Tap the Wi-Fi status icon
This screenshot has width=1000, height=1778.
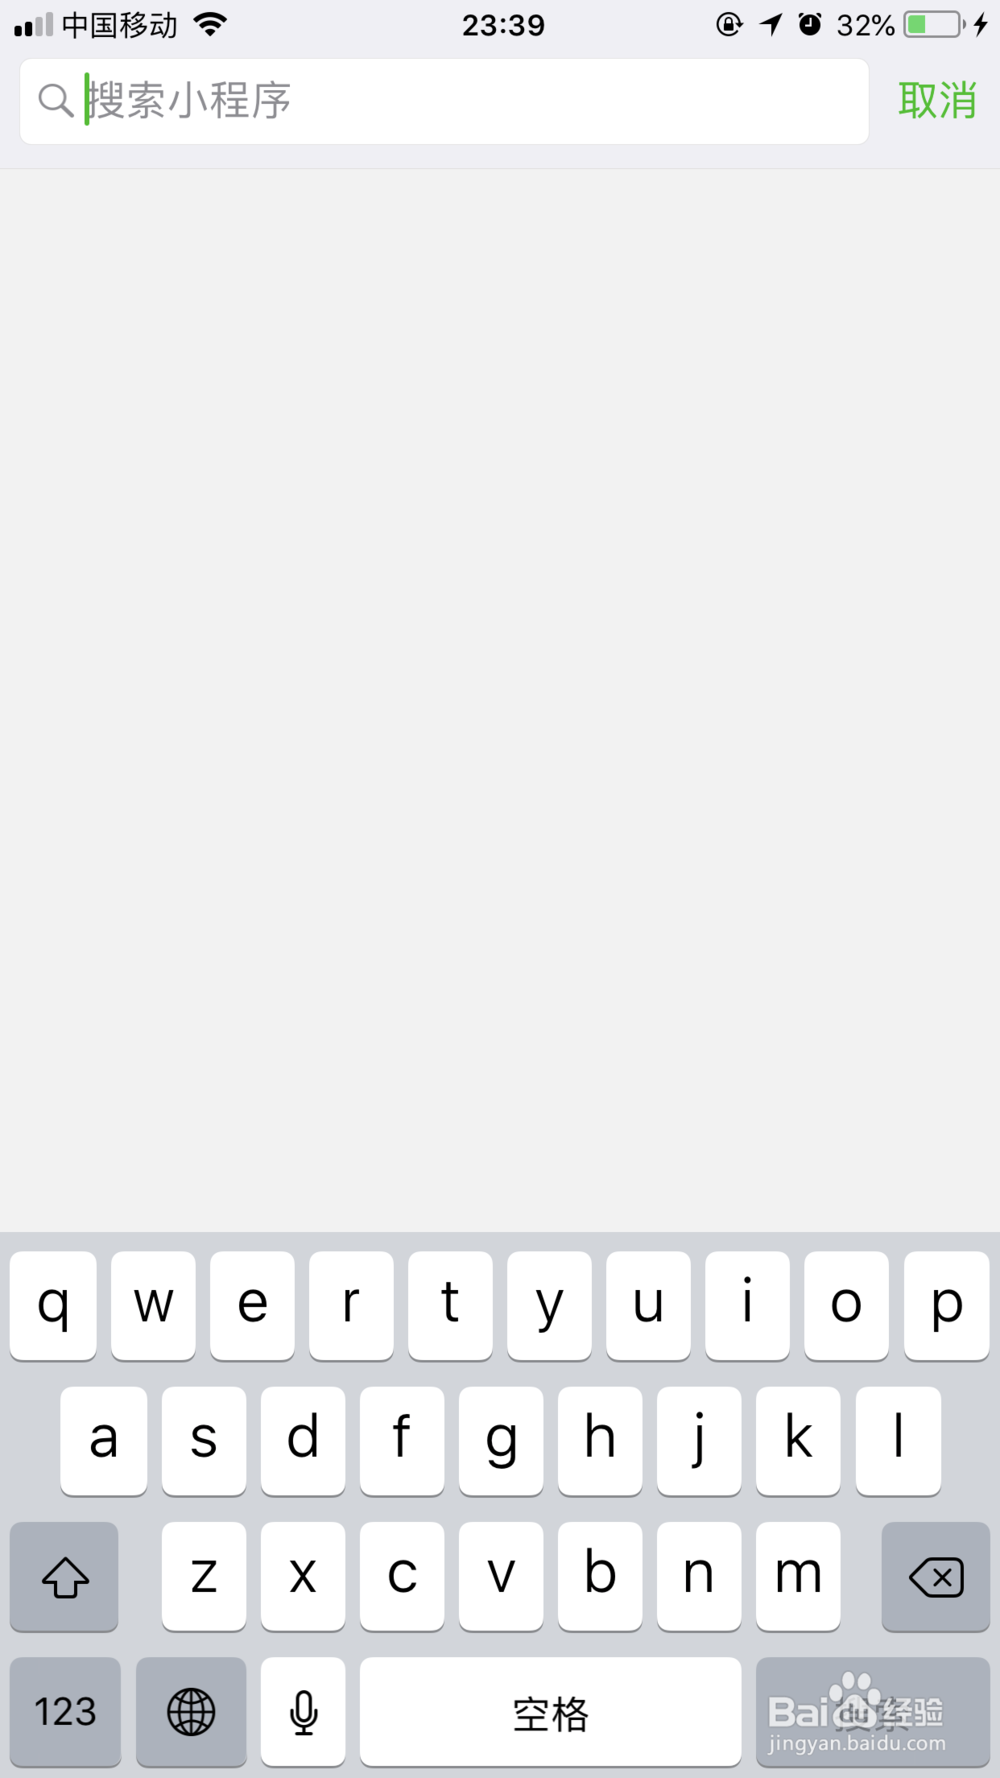pyautogui.click(x=211, y=25)
